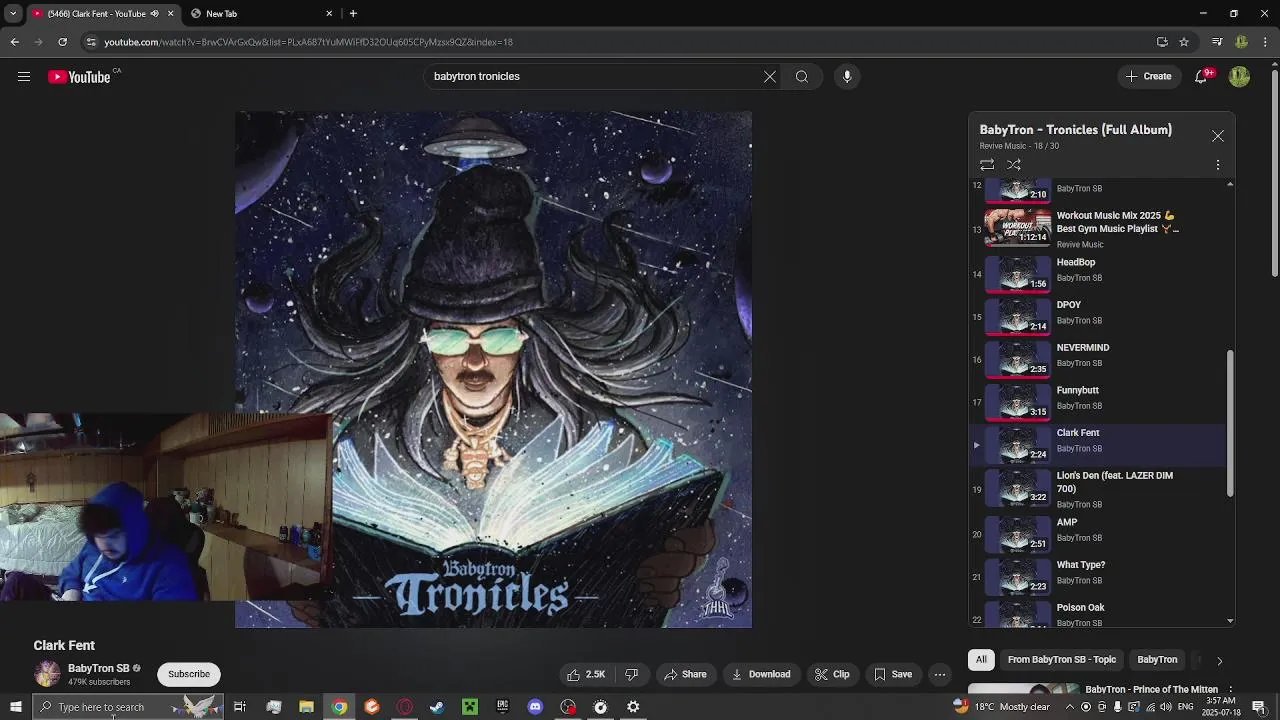The image size is (1280, 720).
Task: Open Steam from taskbar
Action: pos(437,707)
